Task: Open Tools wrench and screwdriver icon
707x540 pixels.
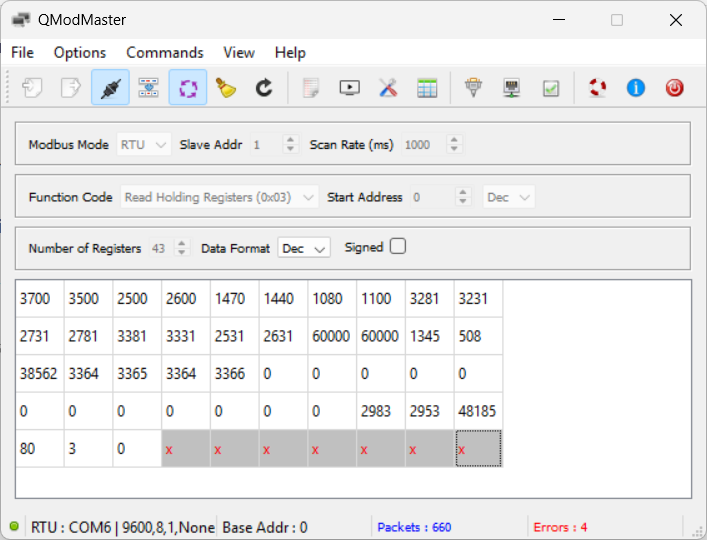Action: [388, 87]
